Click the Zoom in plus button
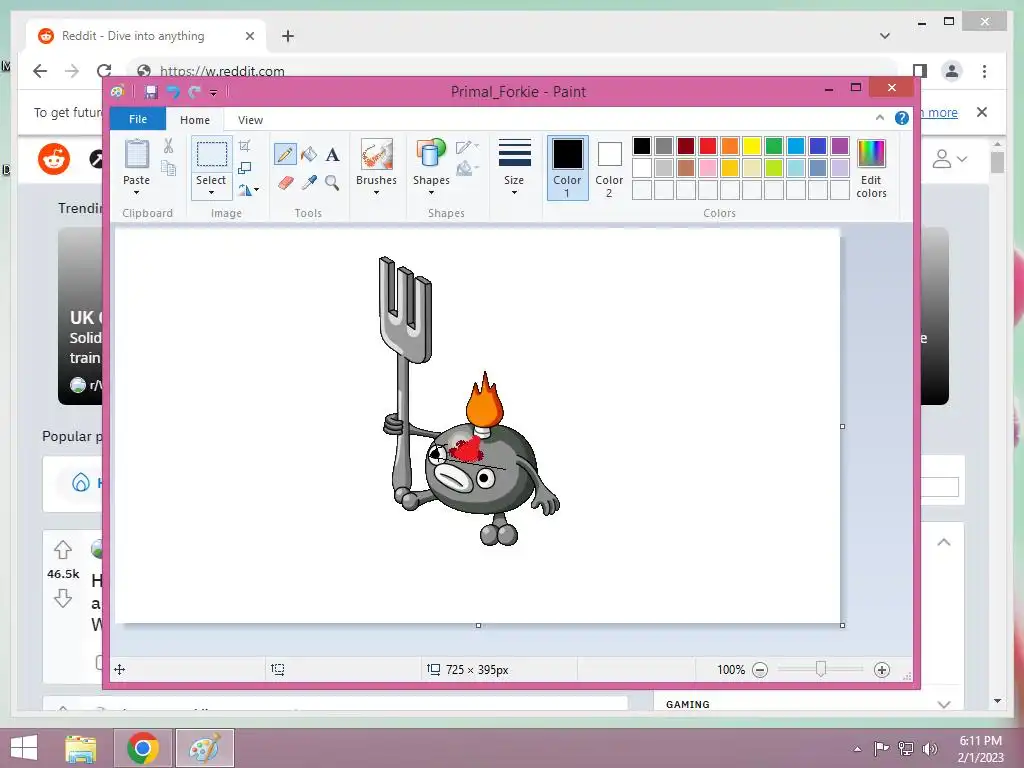 click(882, 670)
